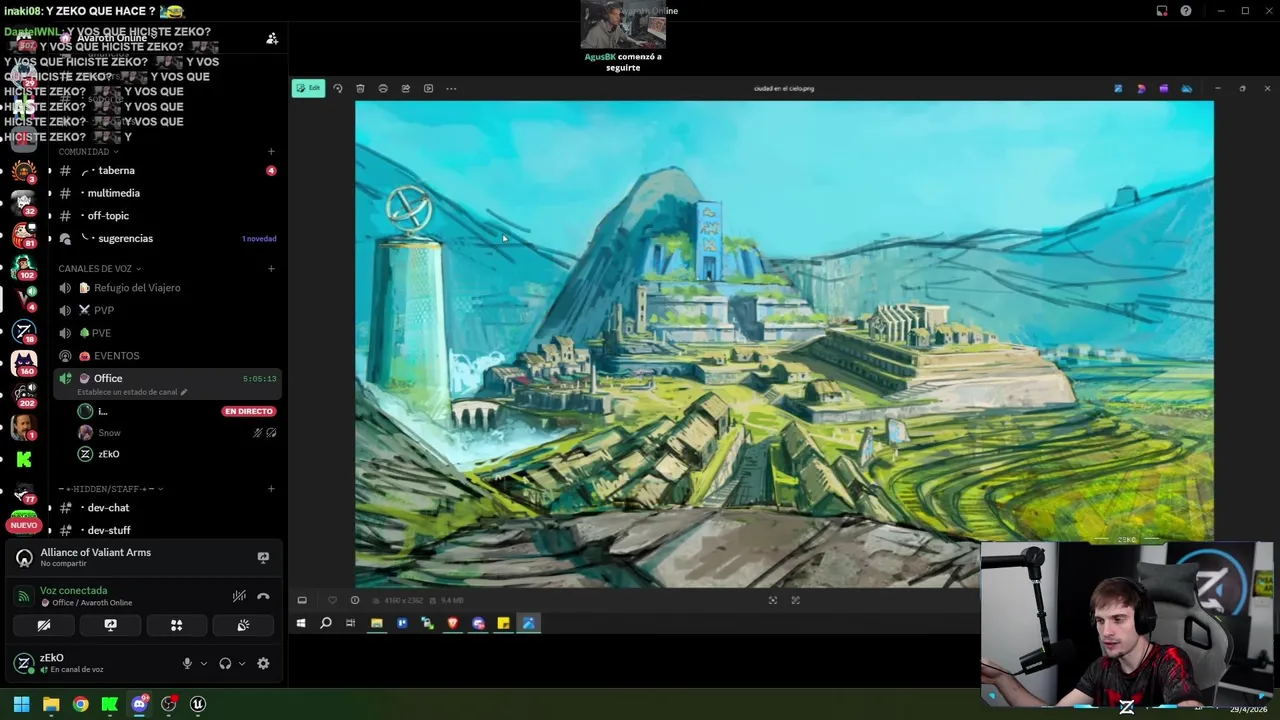1280x720 pixels.
Task: Rotate the image in Photos toolbar
Action: [338, 88]
